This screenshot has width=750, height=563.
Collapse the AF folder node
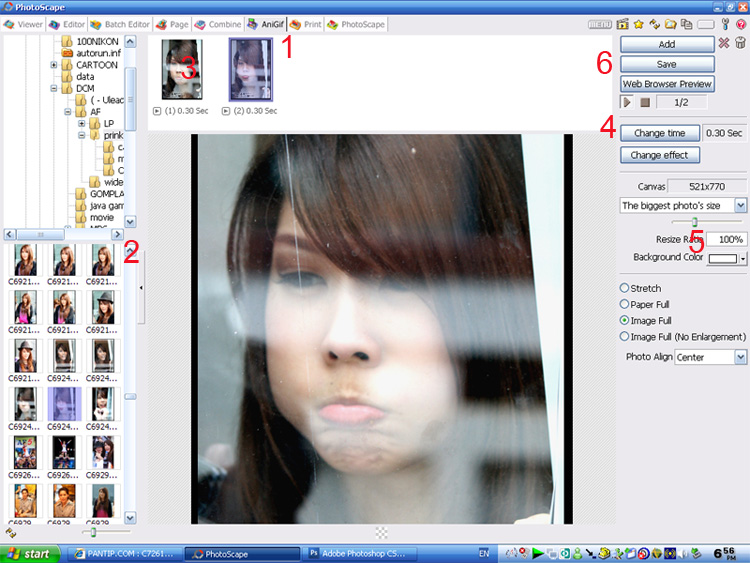67,111
